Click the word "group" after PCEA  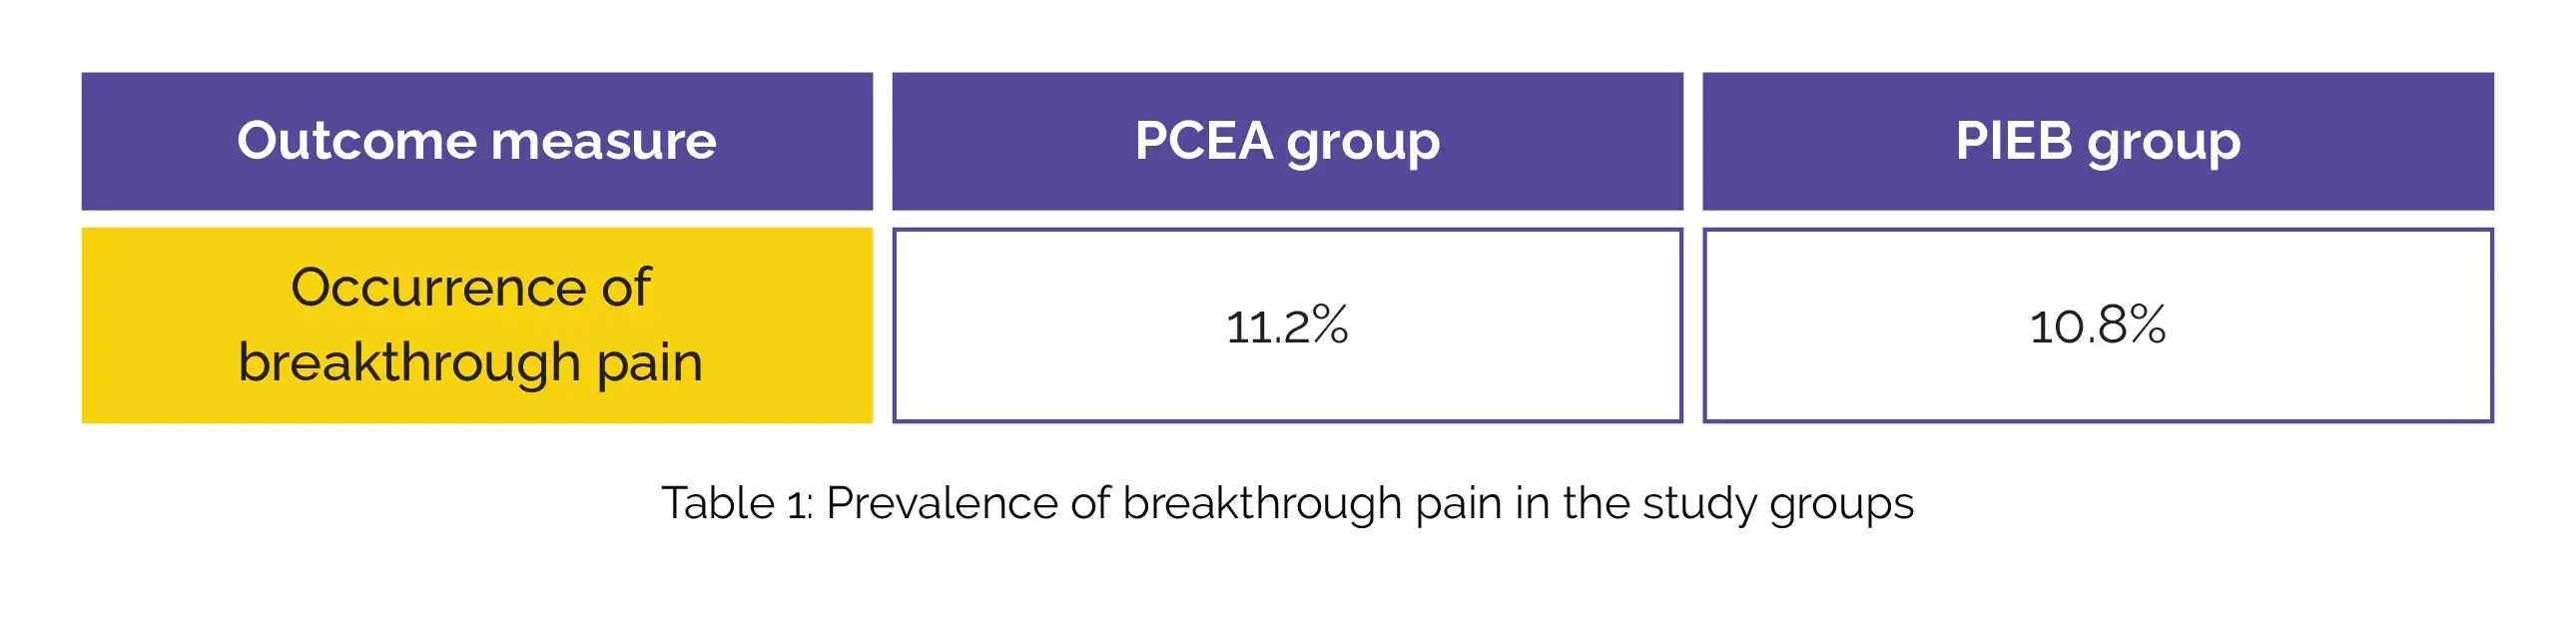point(1363,143)
